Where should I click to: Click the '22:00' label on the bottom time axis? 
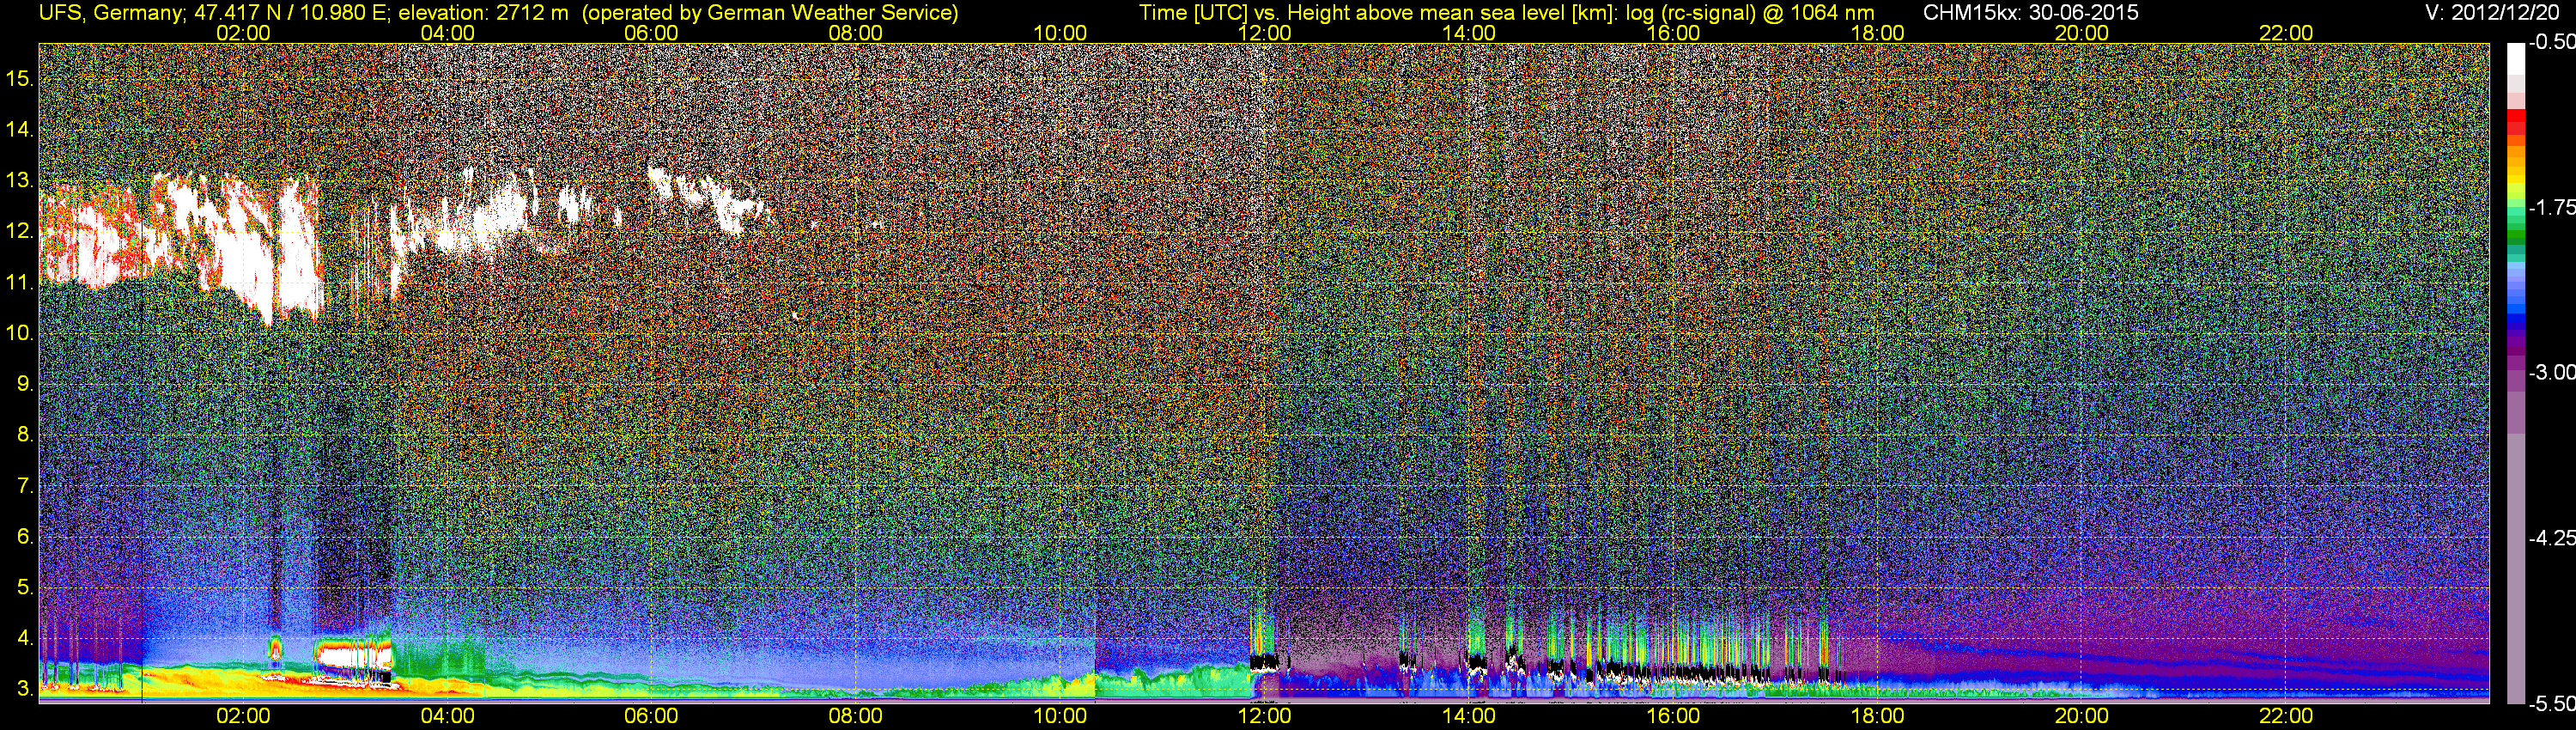(x=2286, y=716)
